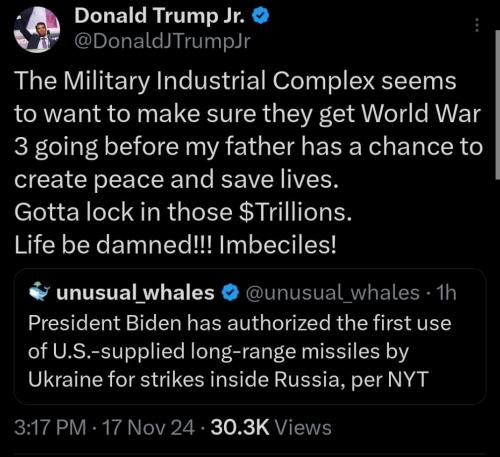Open the three-dot more options menu
The image size is (500, 457).
pos(477,25)
